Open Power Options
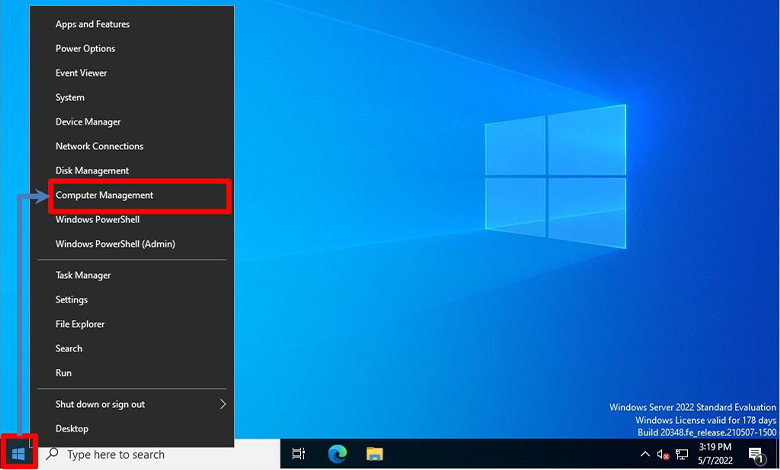 pyautogui.click(x=132, y=48)
